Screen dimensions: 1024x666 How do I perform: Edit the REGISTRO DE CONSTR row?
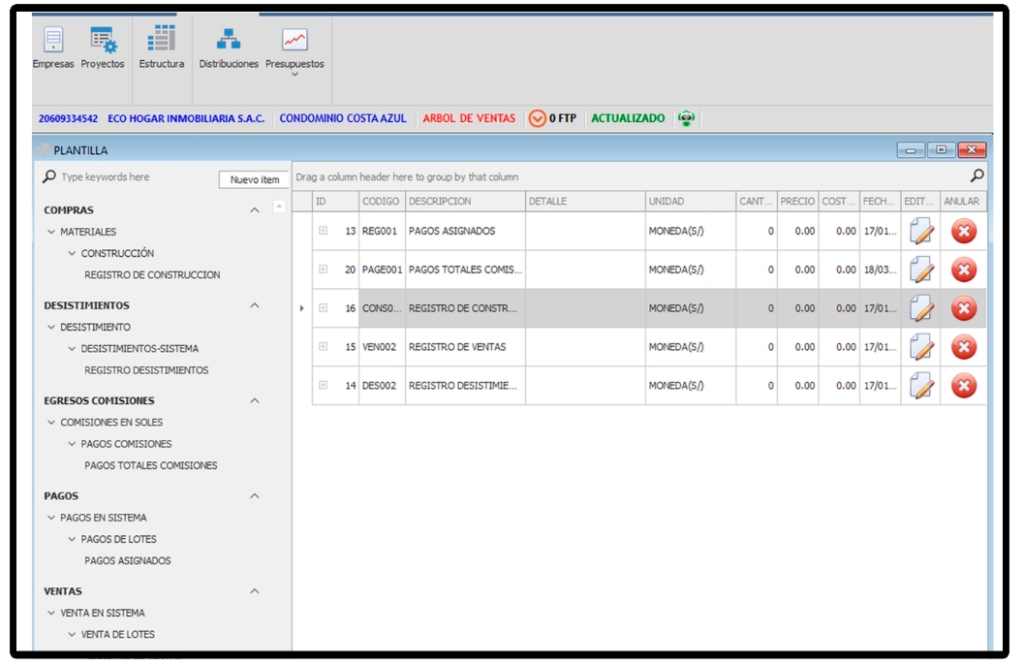pyautogui.click(x=921, y=308)
